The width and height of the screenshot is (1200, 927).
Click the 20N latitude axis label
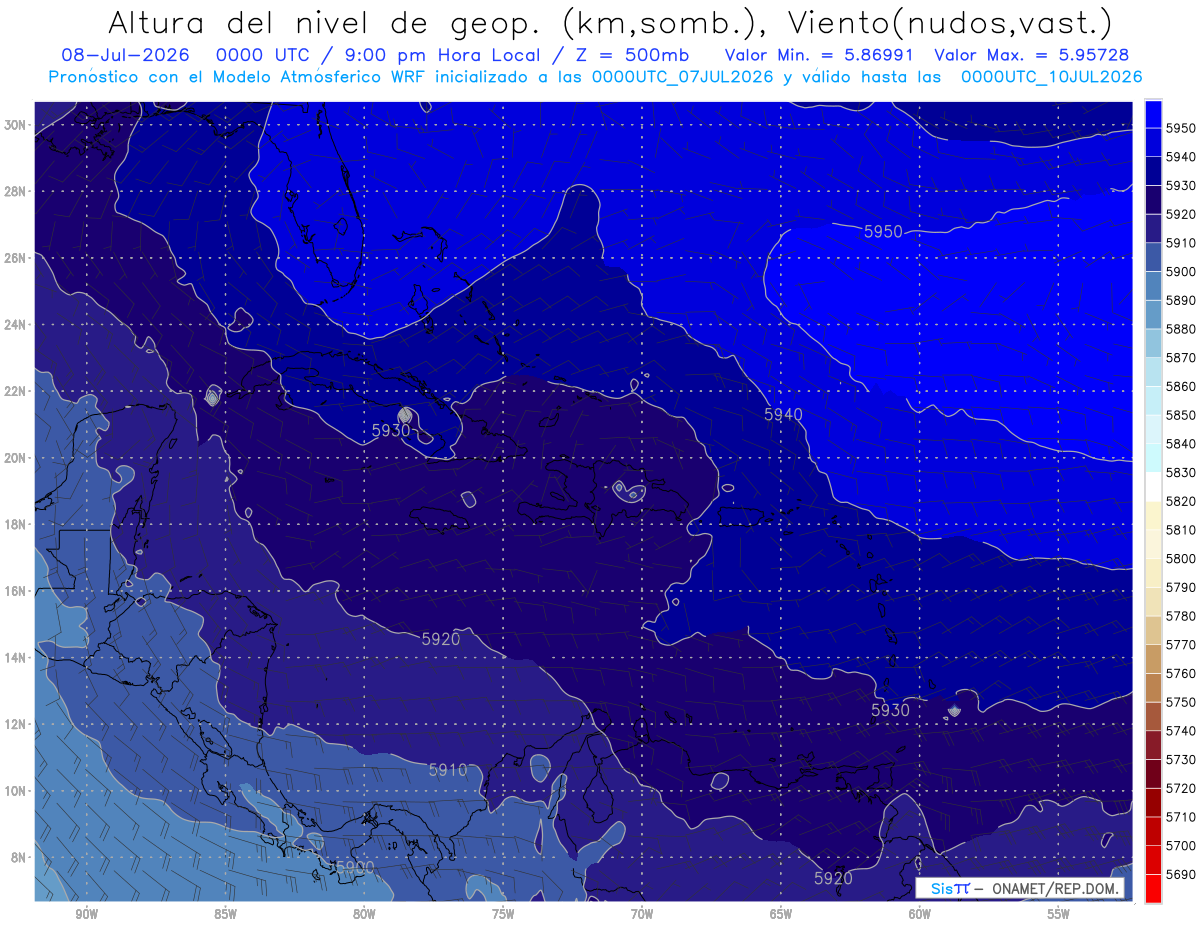pyautogui.click(x=16, y=458)
